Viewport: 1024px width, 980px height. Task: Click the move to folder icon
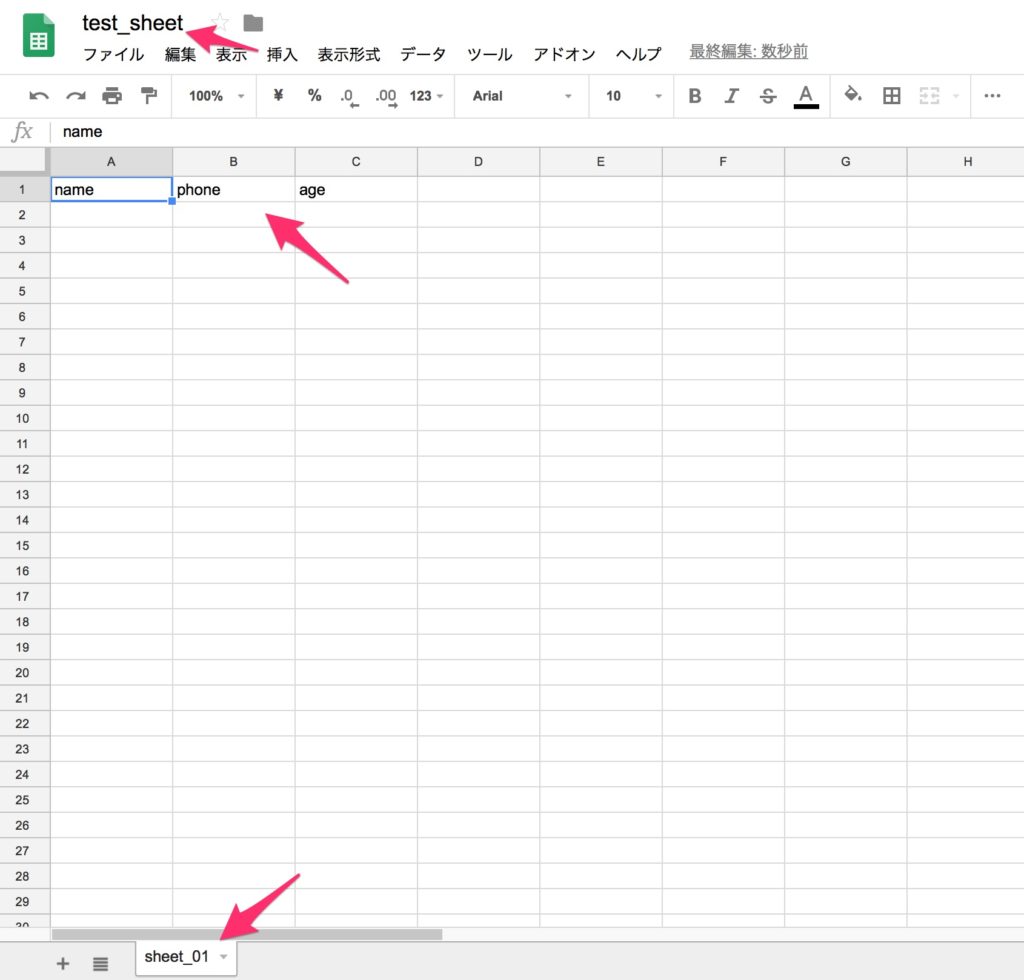click(253, 23)
